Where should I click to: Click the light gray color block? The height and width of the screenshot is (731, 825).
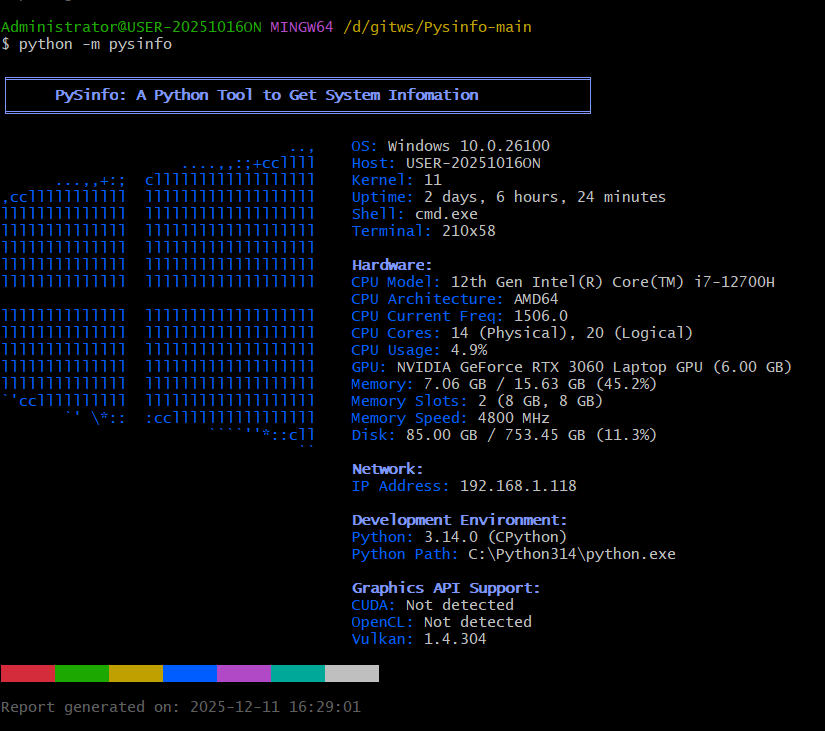tap(352, 673)
